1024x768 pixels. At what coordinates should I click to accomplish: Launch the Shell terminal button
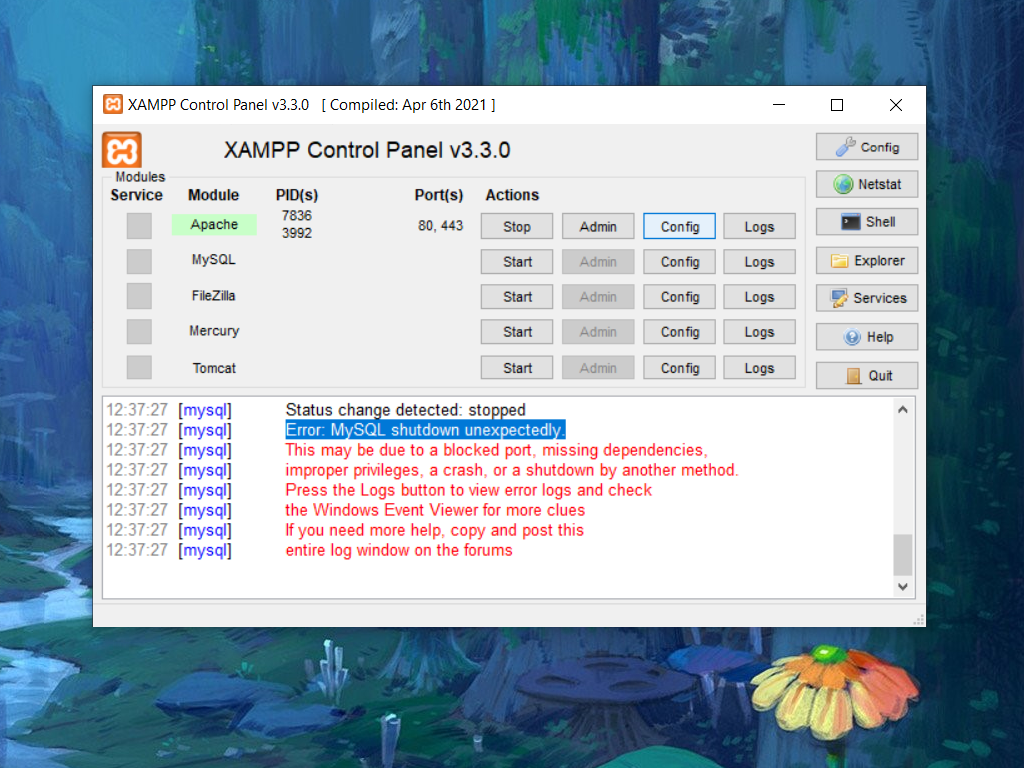coord(867,222)
